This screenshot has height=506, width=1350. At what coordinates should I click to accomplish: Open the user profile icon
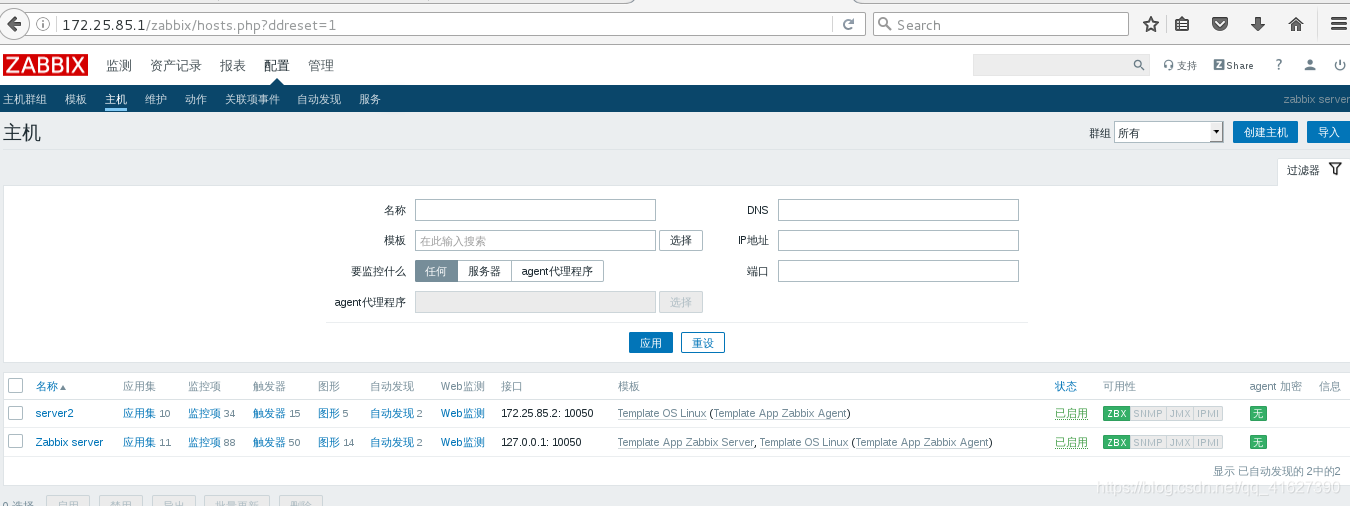click(1310, 65)
